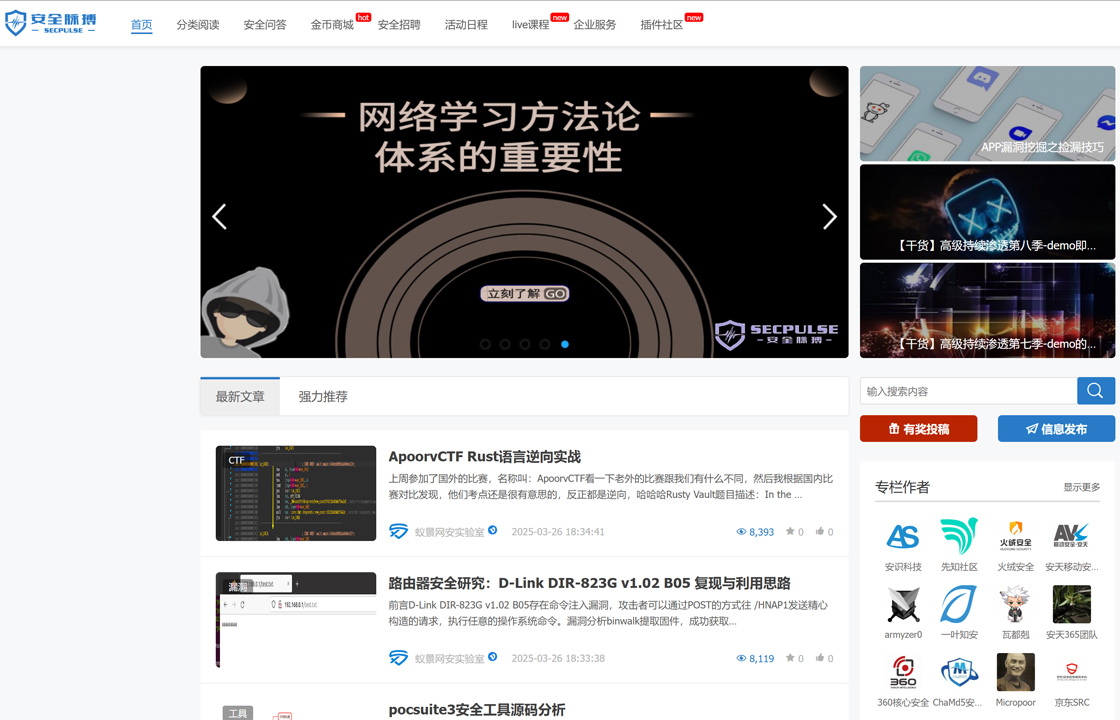The image size is (1120, 720).
Task: Click the 网络学习方法论 carousel banner image
Action: (524, 212)
